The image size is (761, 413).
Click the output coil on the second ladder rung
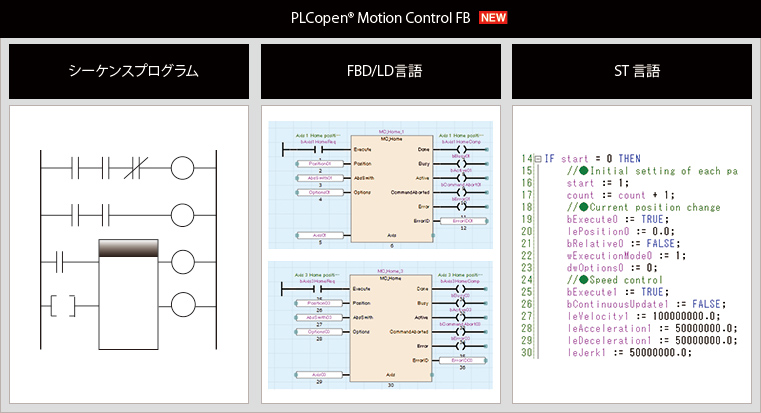183,214
